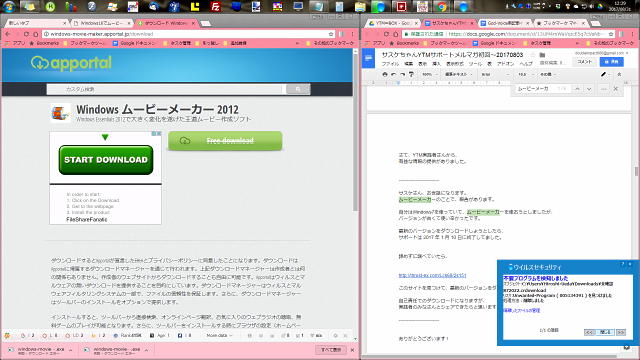
Task: Open 'More data' dropdown in SEO toolbar
Action: tap(220, 336)
